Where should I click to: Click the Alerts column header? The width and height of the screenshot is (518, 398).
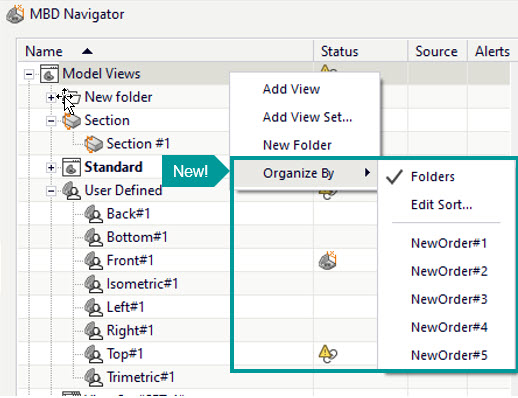click(493, 51)
